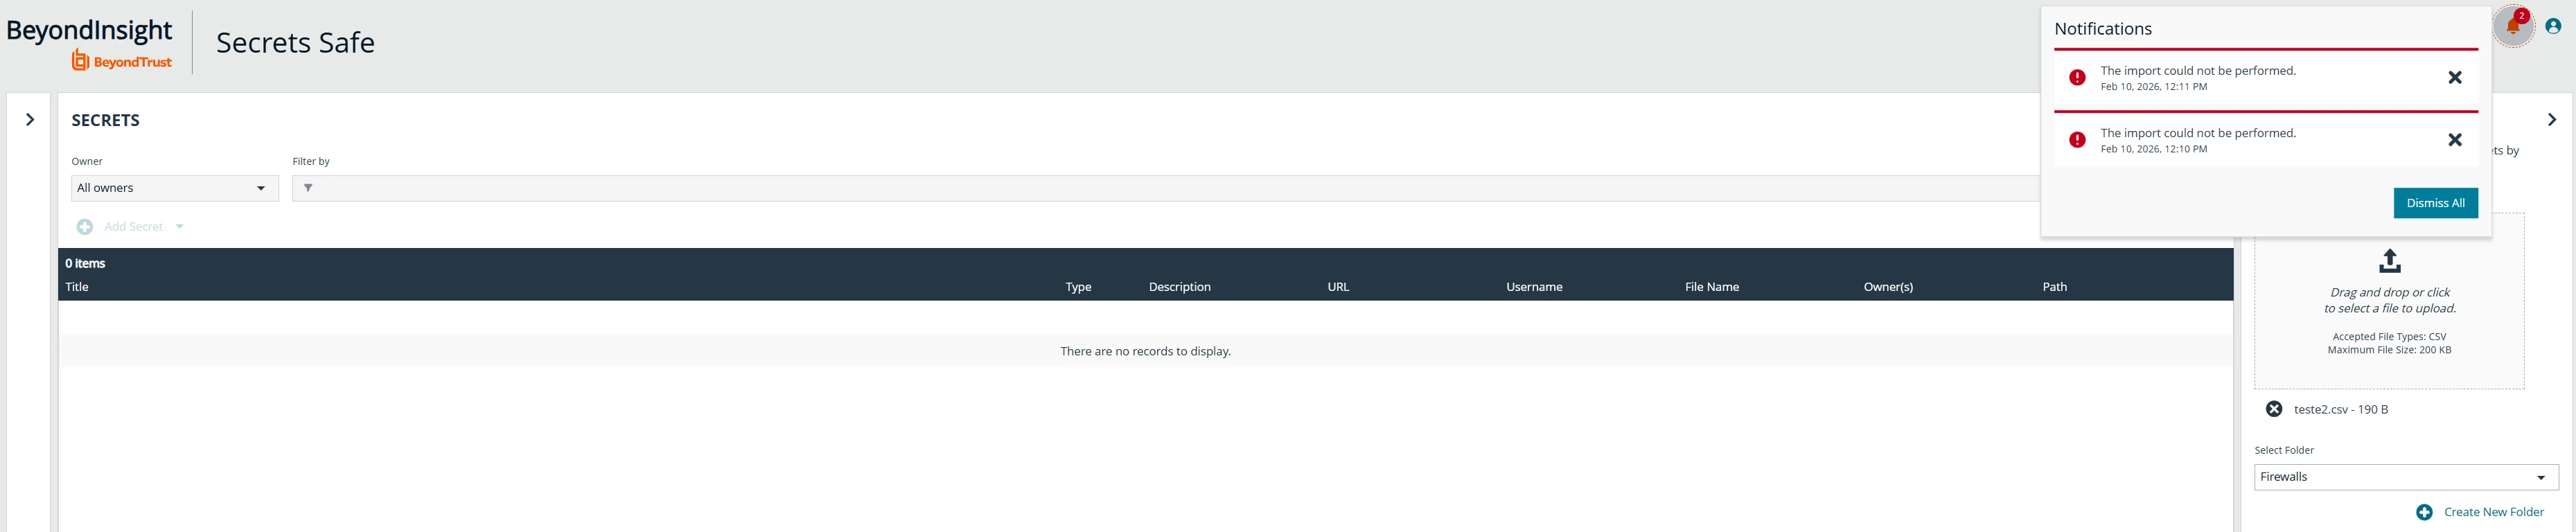Sort by the Username column header

pyautogui.click(x=1534, y=287)
